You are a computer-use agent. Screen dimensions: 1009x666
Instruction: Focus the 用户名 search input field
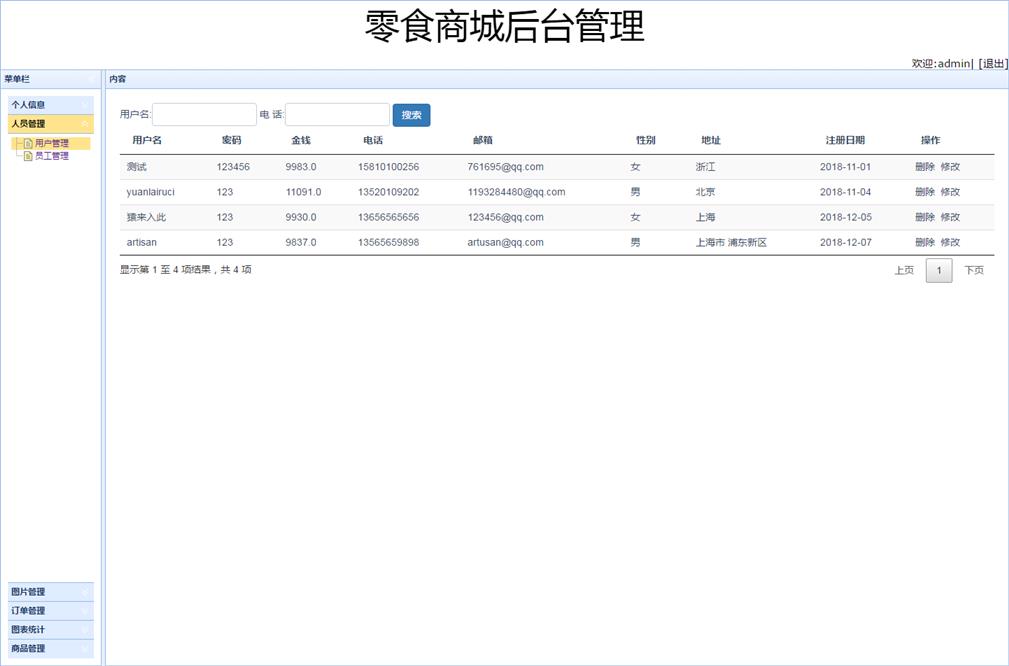[x=204, y=115]
